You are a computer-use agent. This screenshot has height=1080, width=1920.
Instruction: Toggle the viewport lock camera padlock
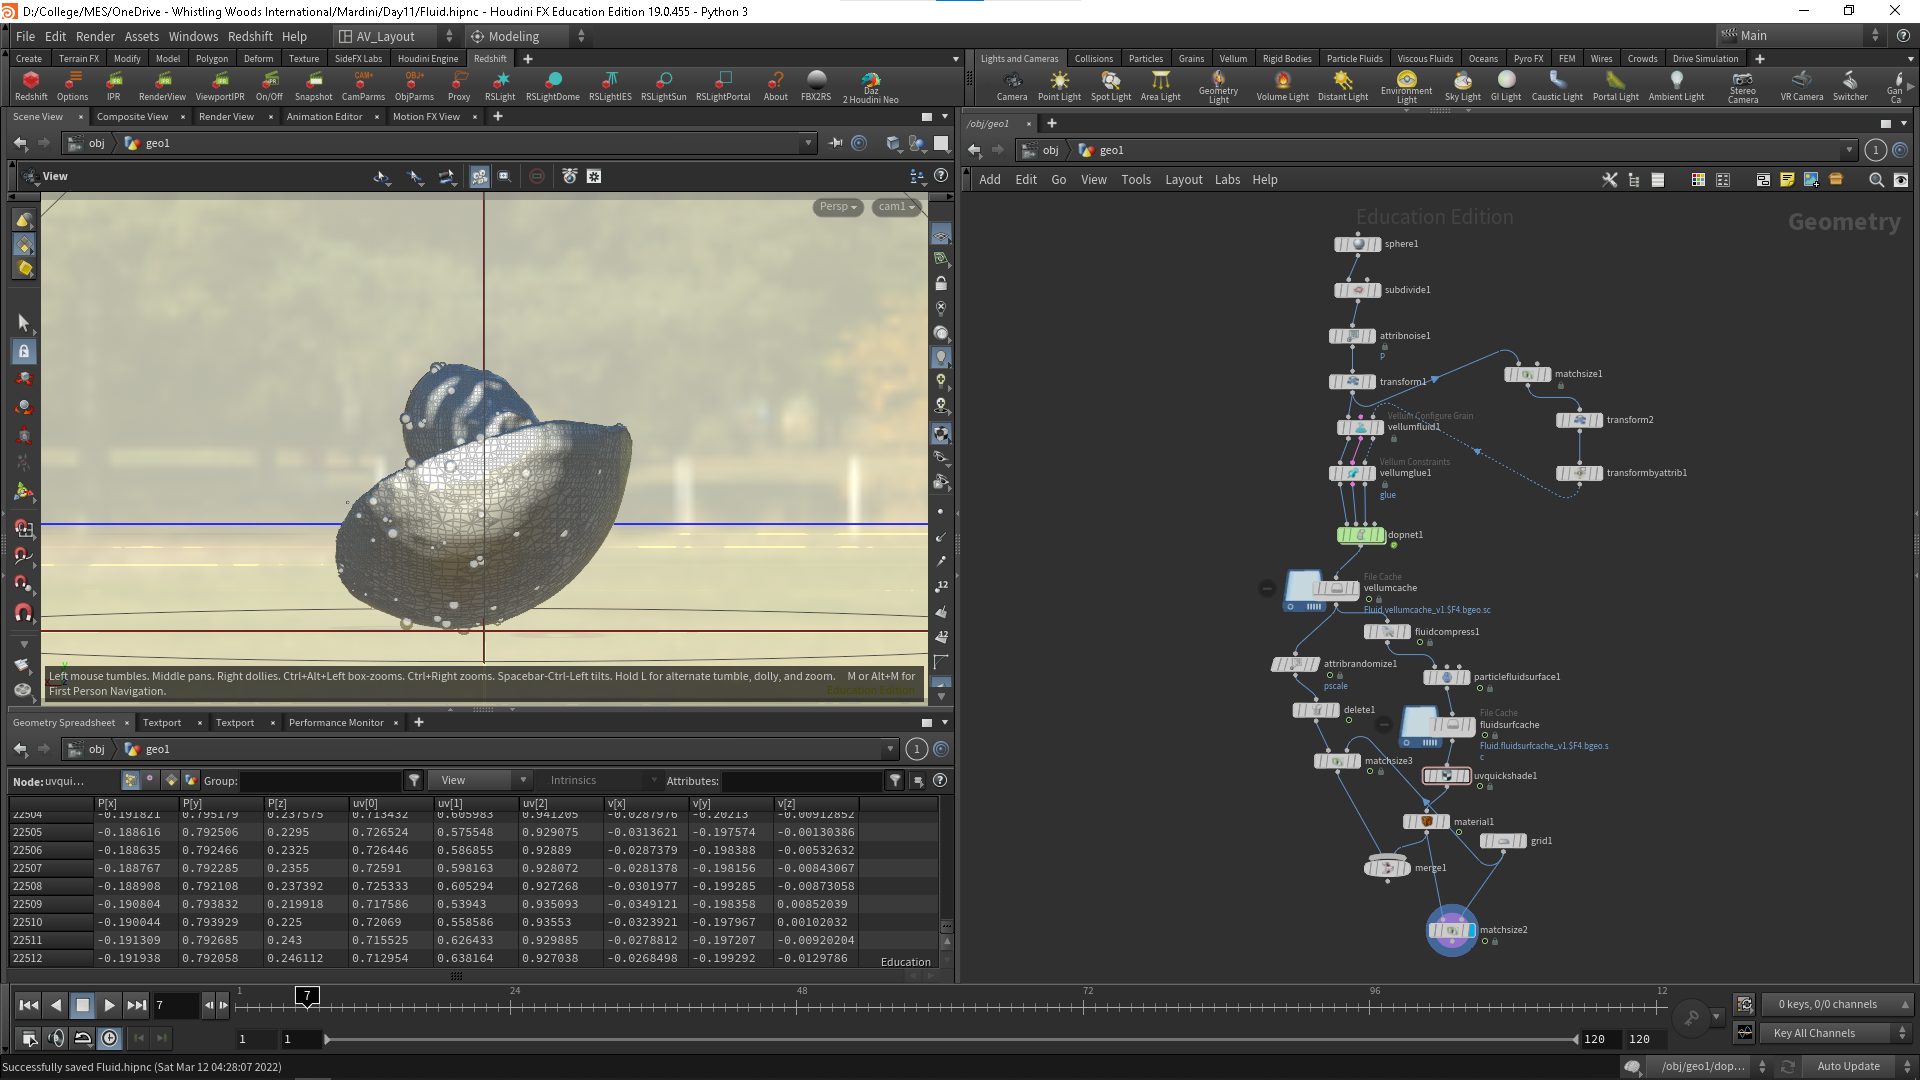pyautogui.click(x=940, y=284)
